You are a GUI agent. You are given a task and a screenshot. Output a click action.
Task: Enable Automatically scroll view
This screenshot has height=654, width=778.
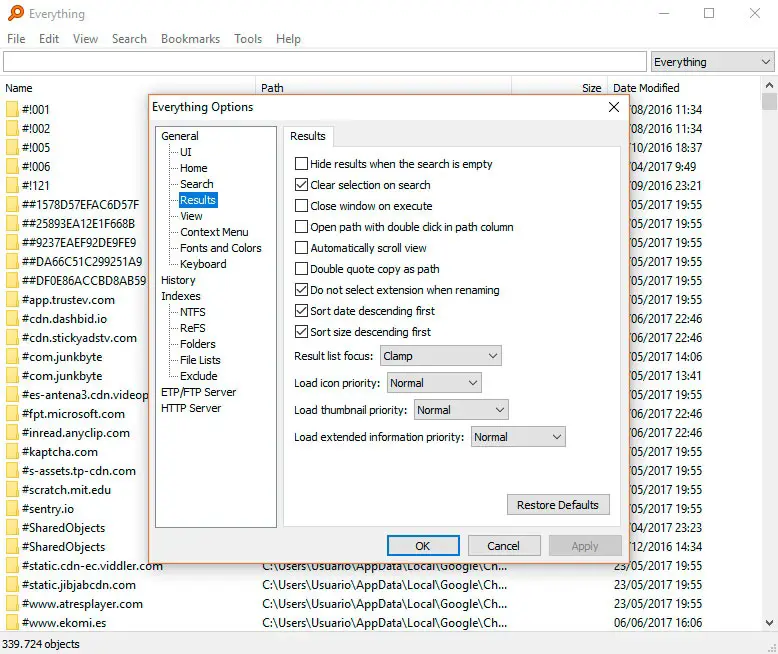301,248
